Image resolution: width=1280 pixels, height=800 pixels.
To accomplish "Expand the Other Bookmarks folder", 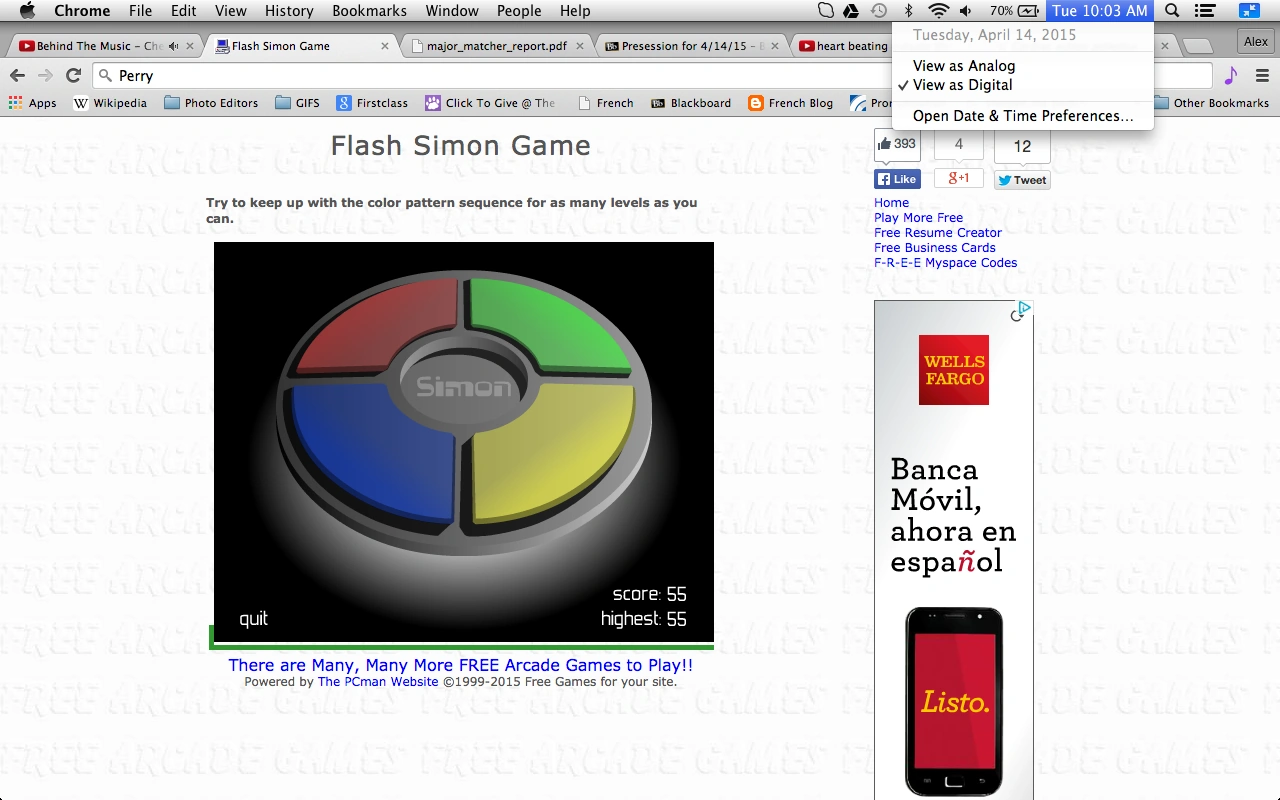I will pyautogui.click(x=1211, y=103).
